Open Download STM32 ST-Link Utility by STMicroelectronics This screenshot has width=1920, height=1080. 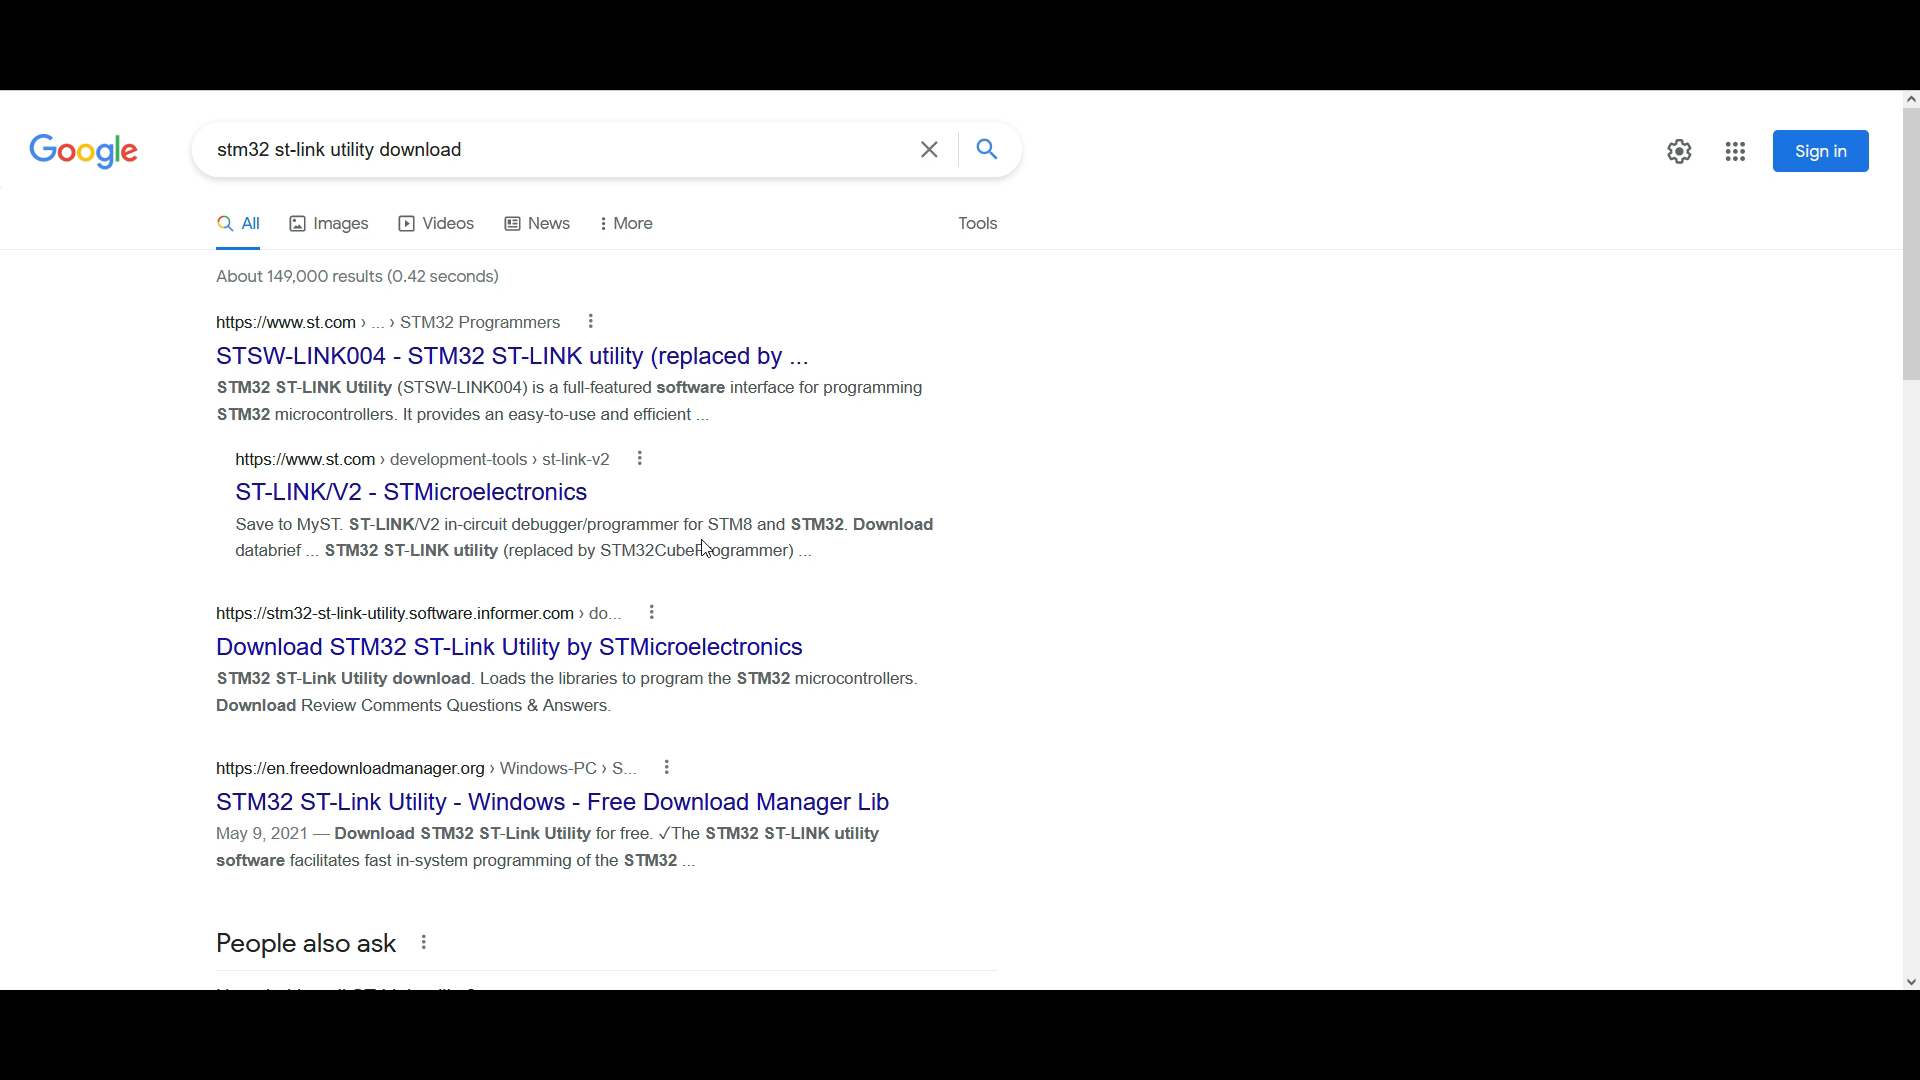pos(509,647)
